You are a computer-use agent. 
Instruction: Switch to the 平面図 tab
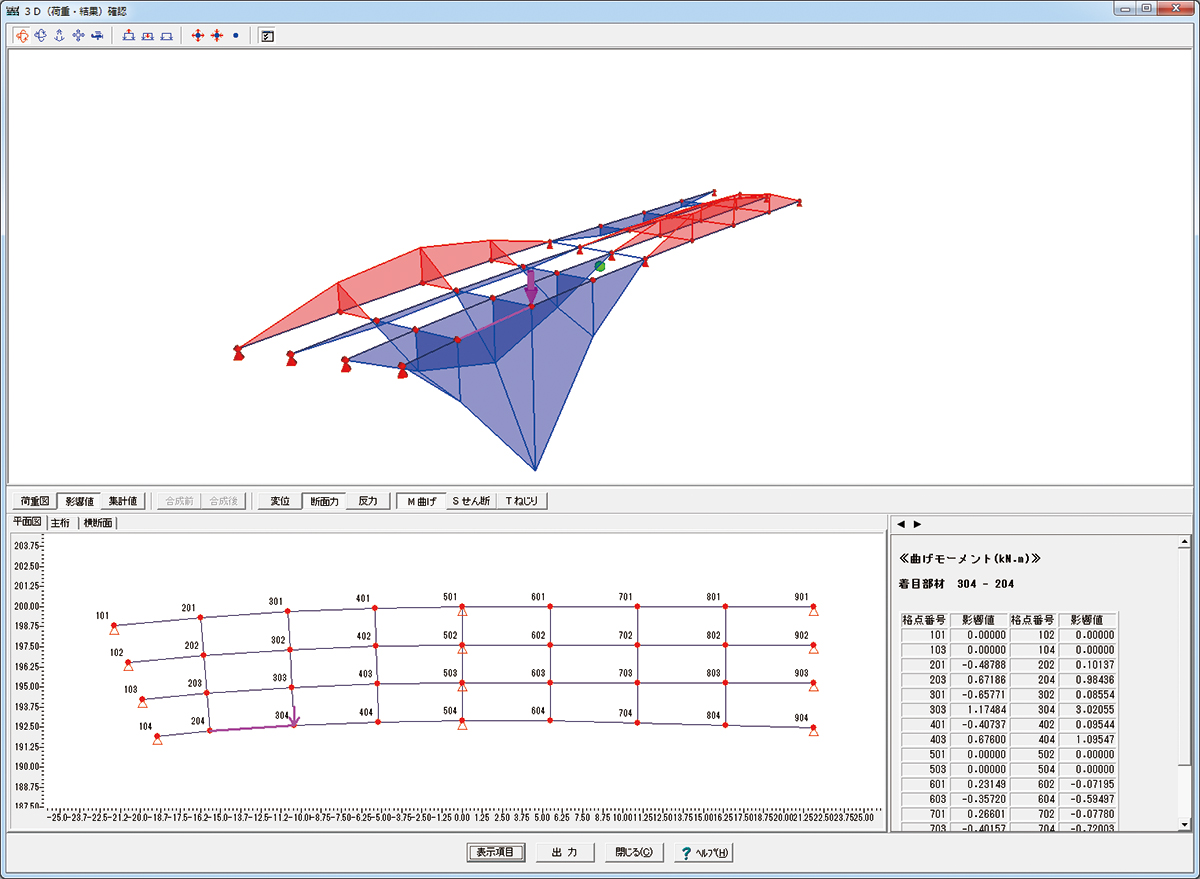coord(26,522)
